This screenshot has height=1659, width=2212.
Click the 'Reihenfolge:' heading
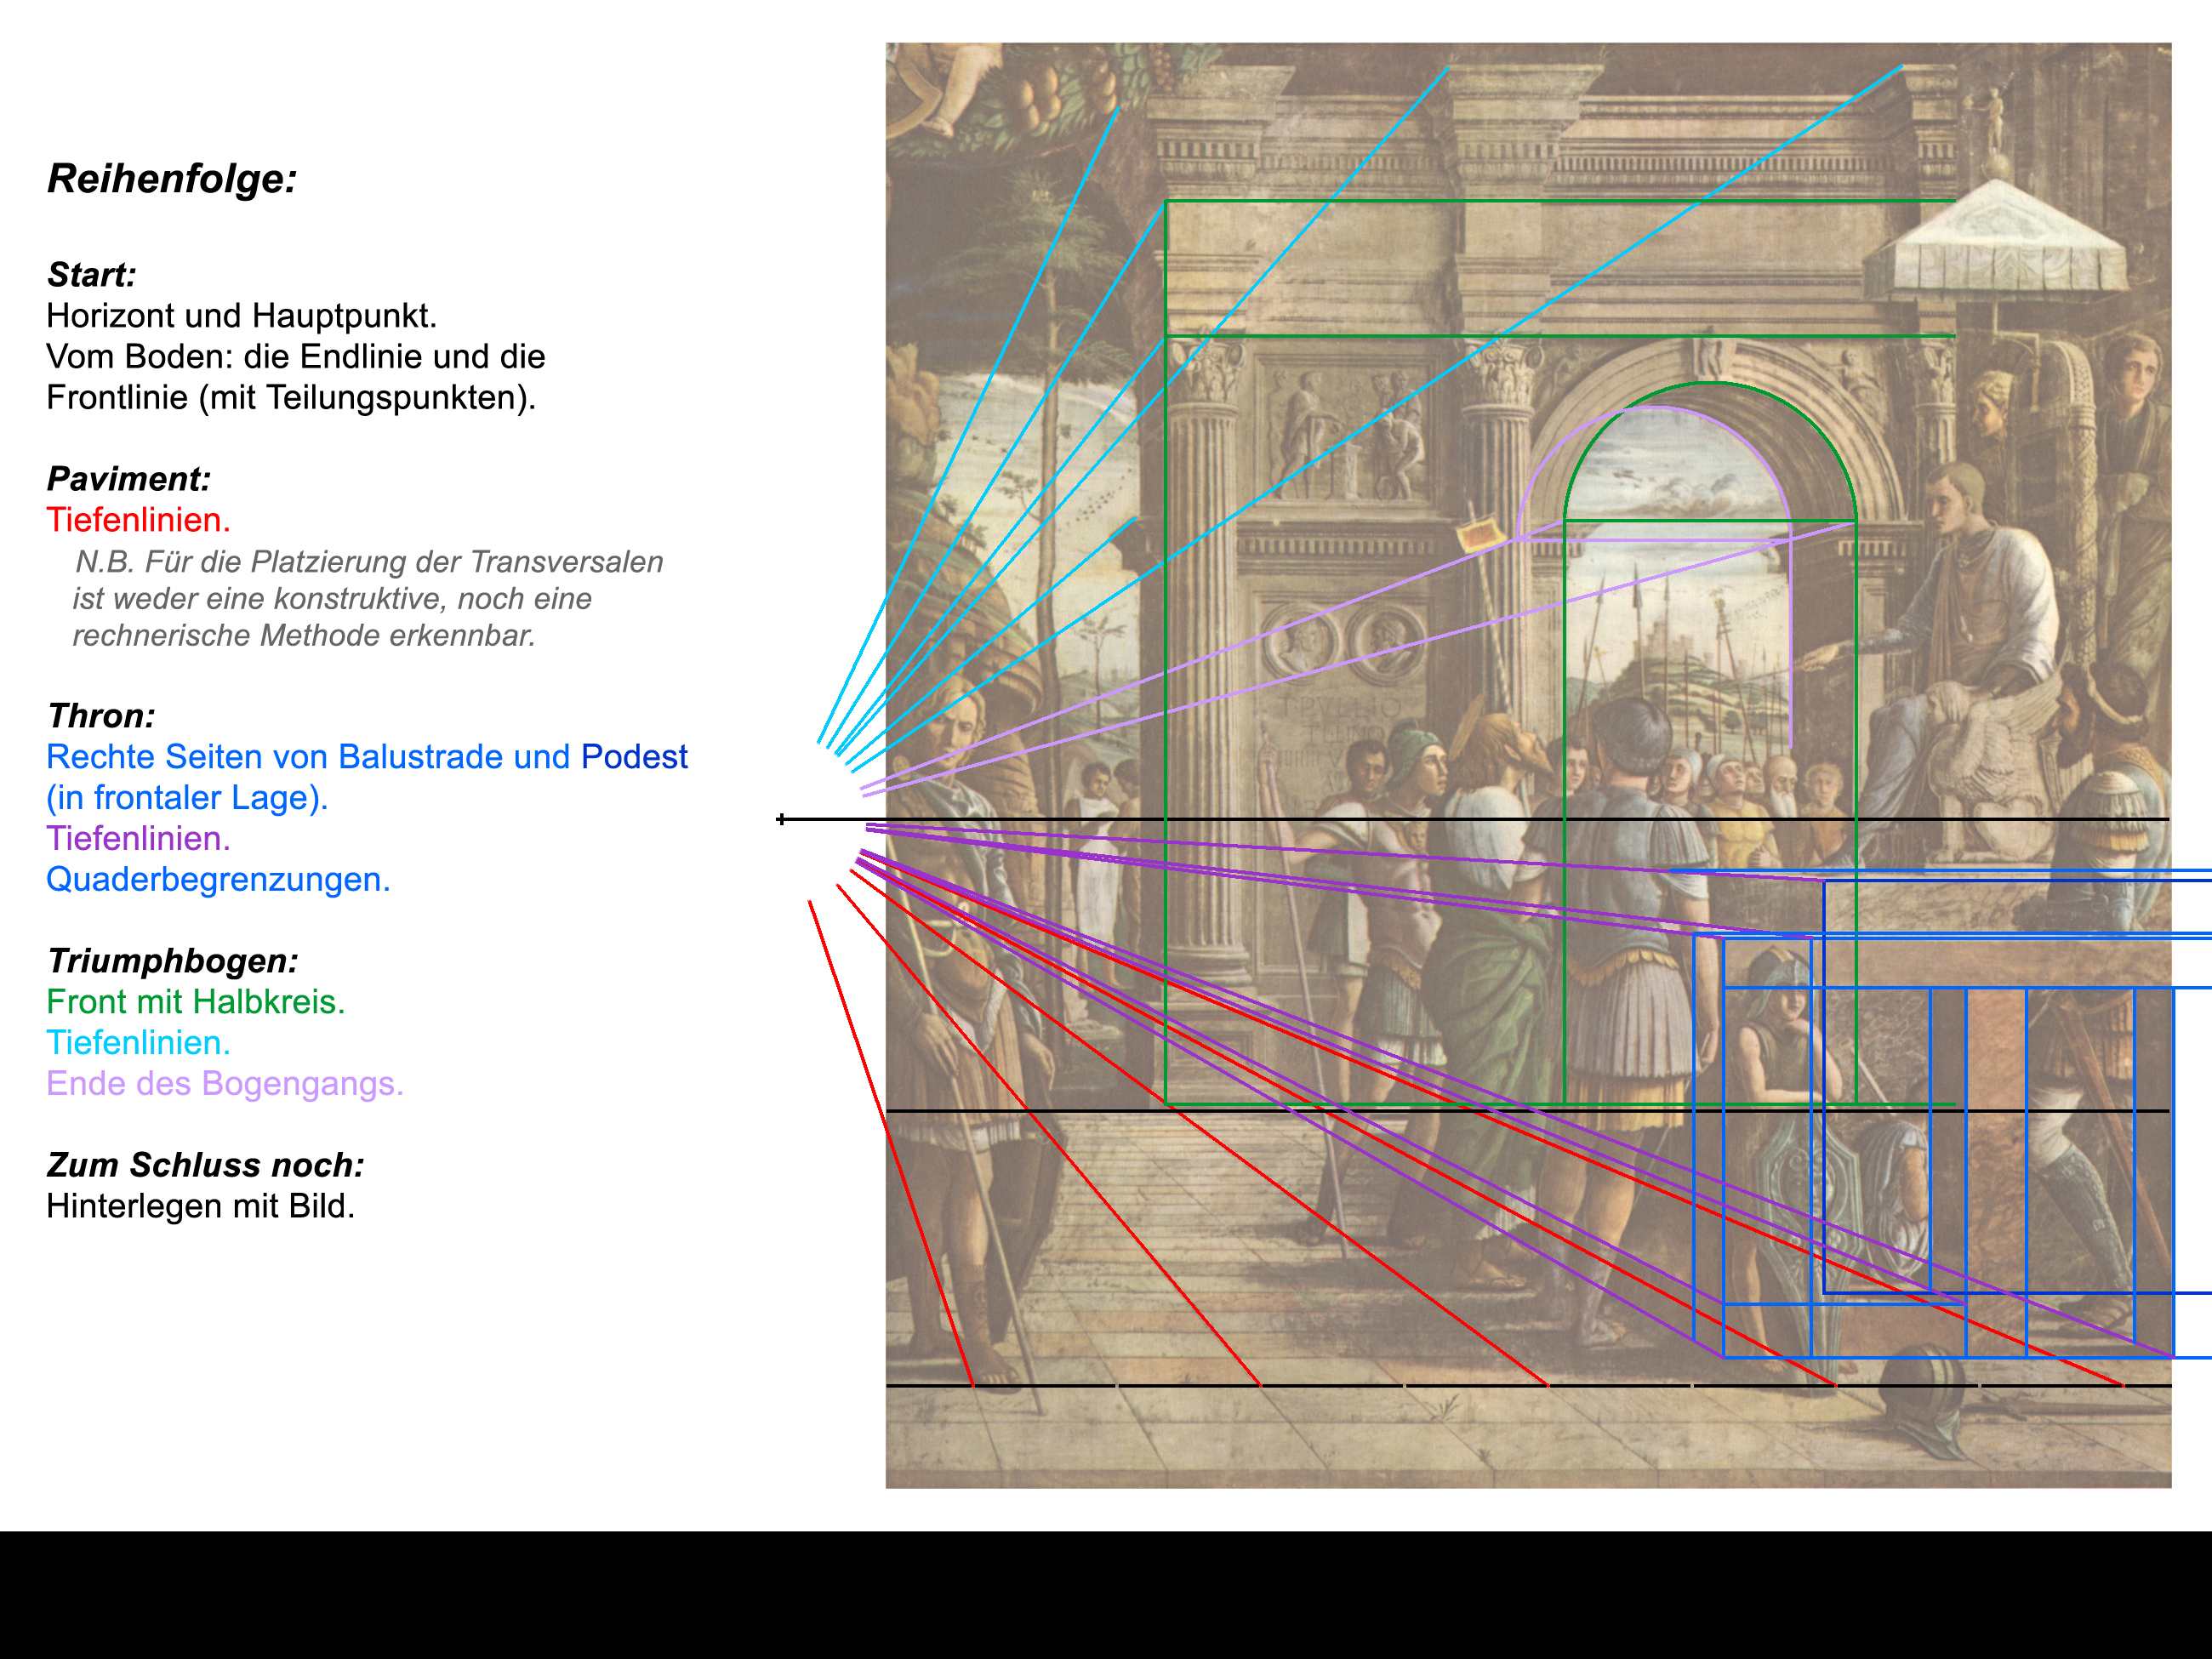(x=172, y=179)
